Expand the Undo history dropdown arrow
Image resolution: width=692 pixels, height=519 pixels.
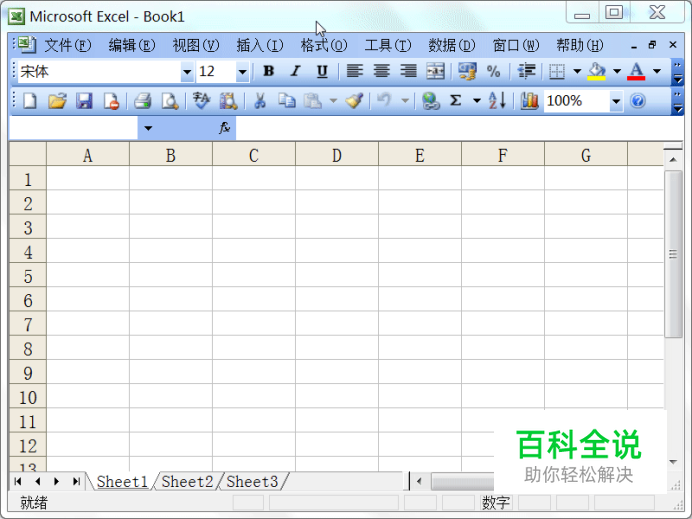(x=405, y=101)
